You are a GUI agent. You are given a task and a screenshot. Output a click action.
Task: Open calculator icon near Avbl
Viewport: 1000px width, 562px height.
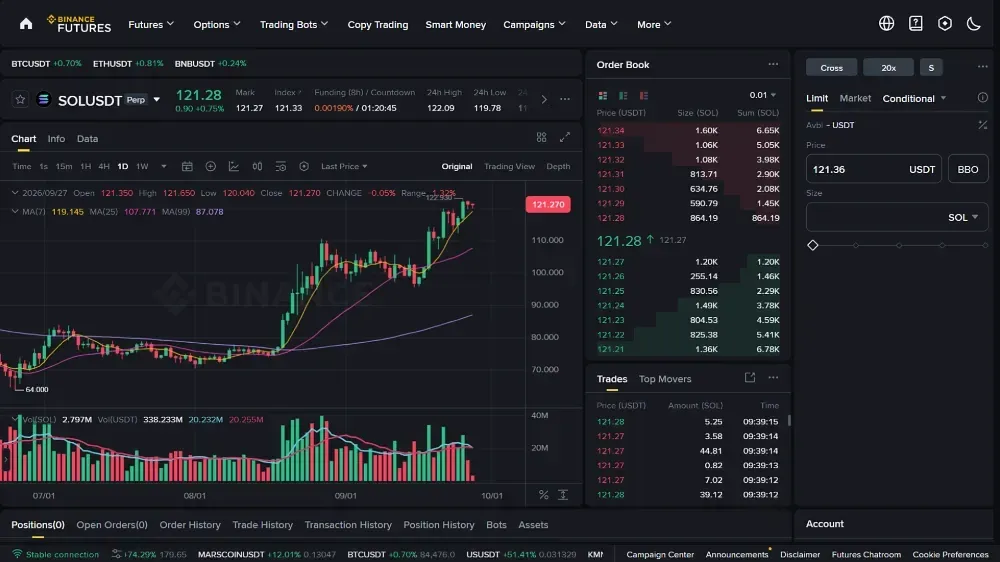(x=982, y=125)
